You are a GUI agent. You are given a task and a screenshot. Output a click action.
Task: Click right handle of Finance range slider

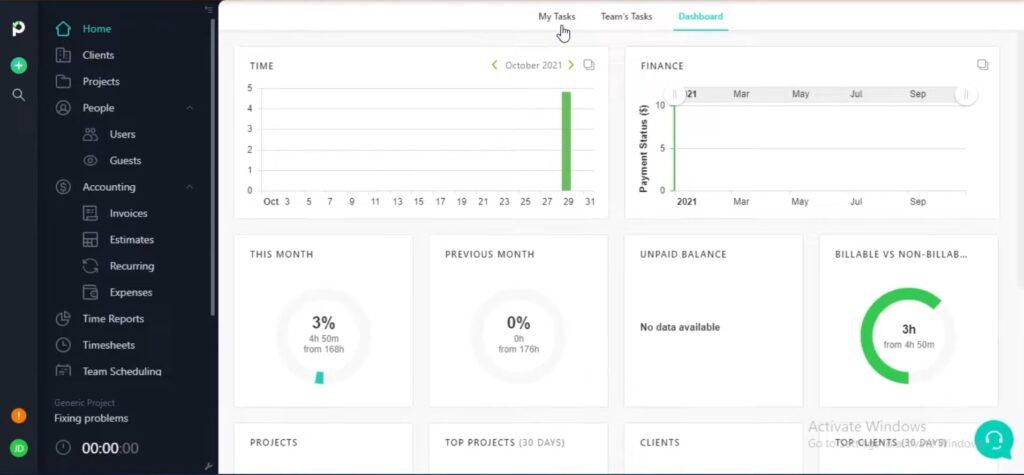(x=965, y=95)
